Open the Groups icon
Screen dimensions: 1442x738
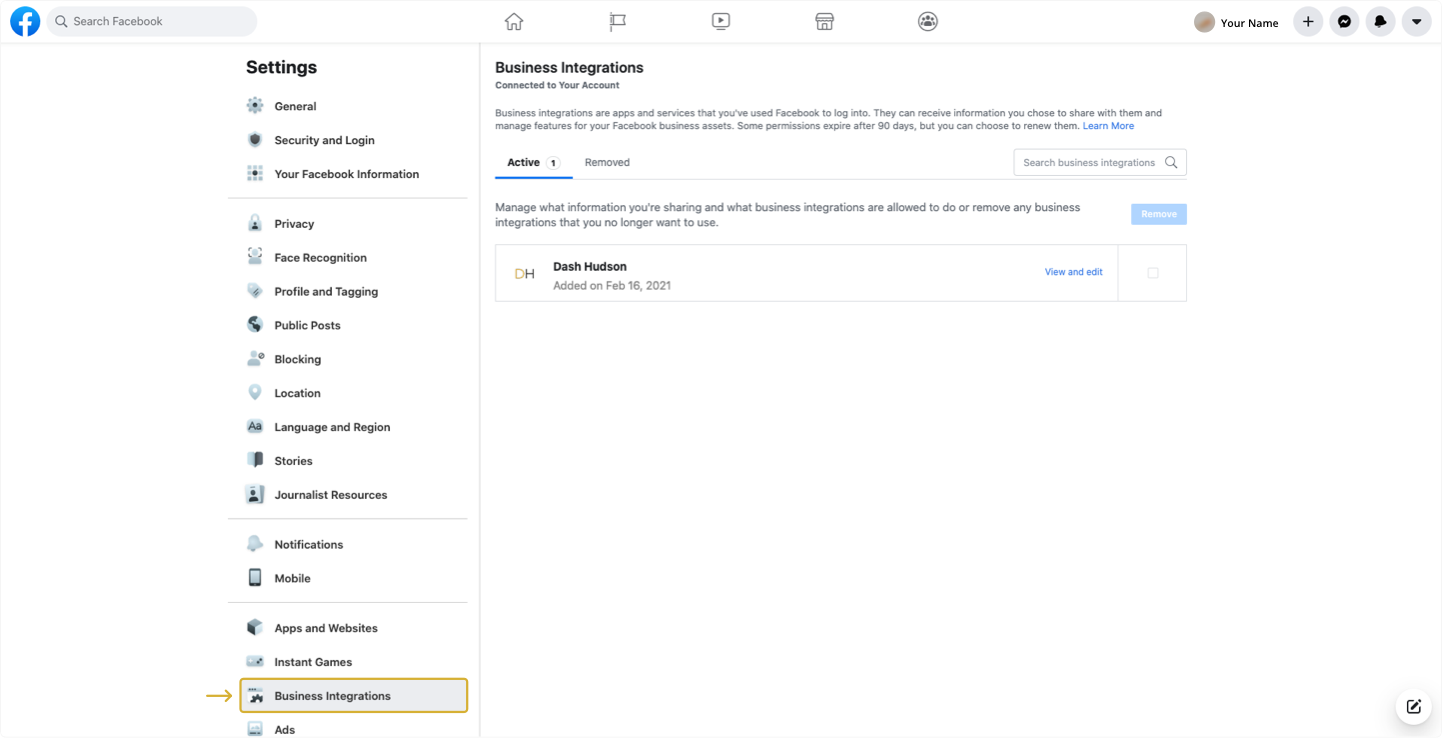928,21
